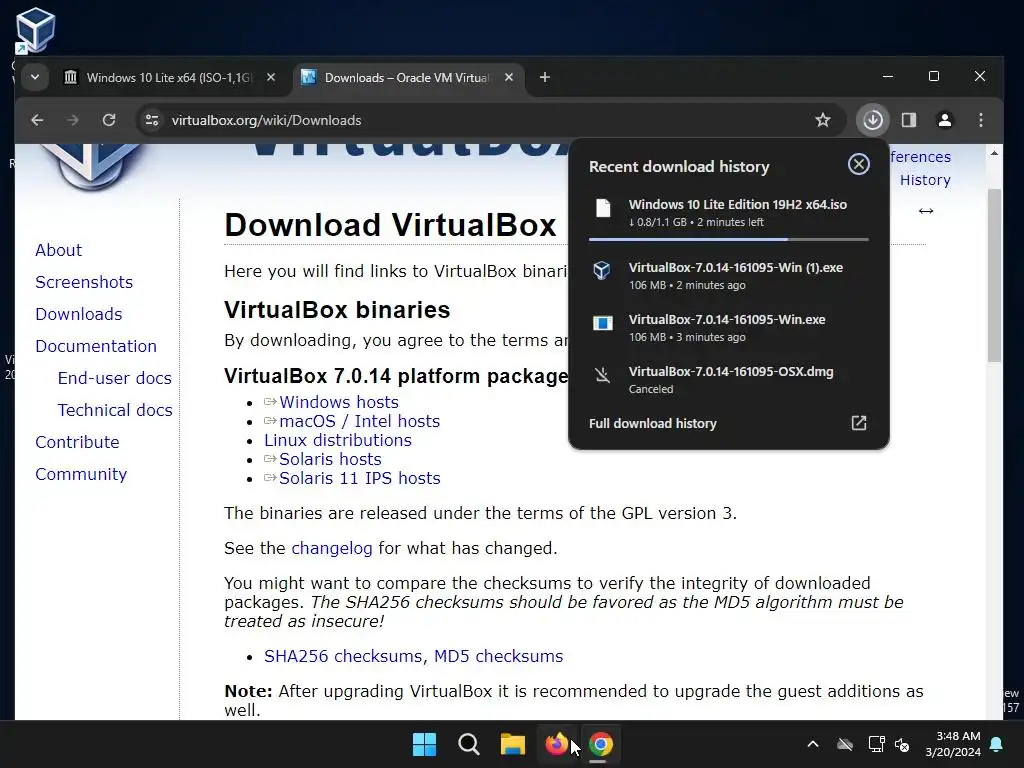The height and width of the screenshot is (768, 1024).
Task: Open the Screenshots sidebar link
Action: pos(84,282)
